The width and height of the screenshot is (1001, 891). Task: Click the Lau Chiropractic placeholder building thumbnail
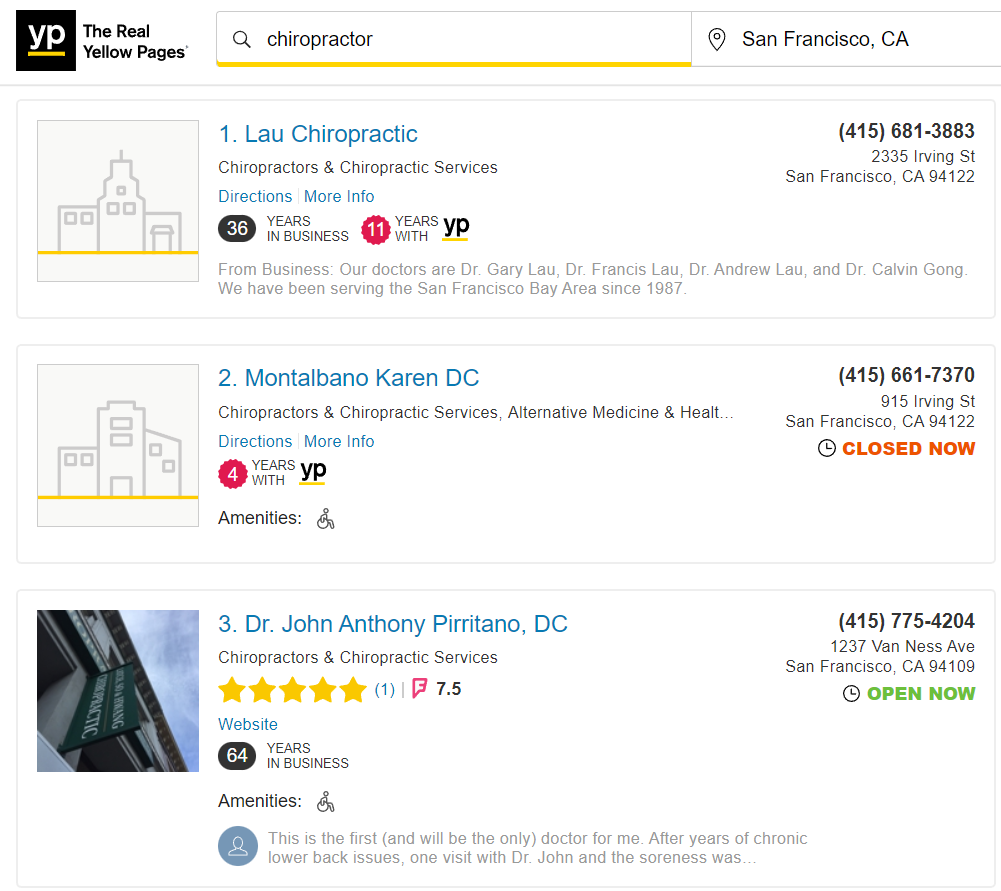(x=118, y=201)
